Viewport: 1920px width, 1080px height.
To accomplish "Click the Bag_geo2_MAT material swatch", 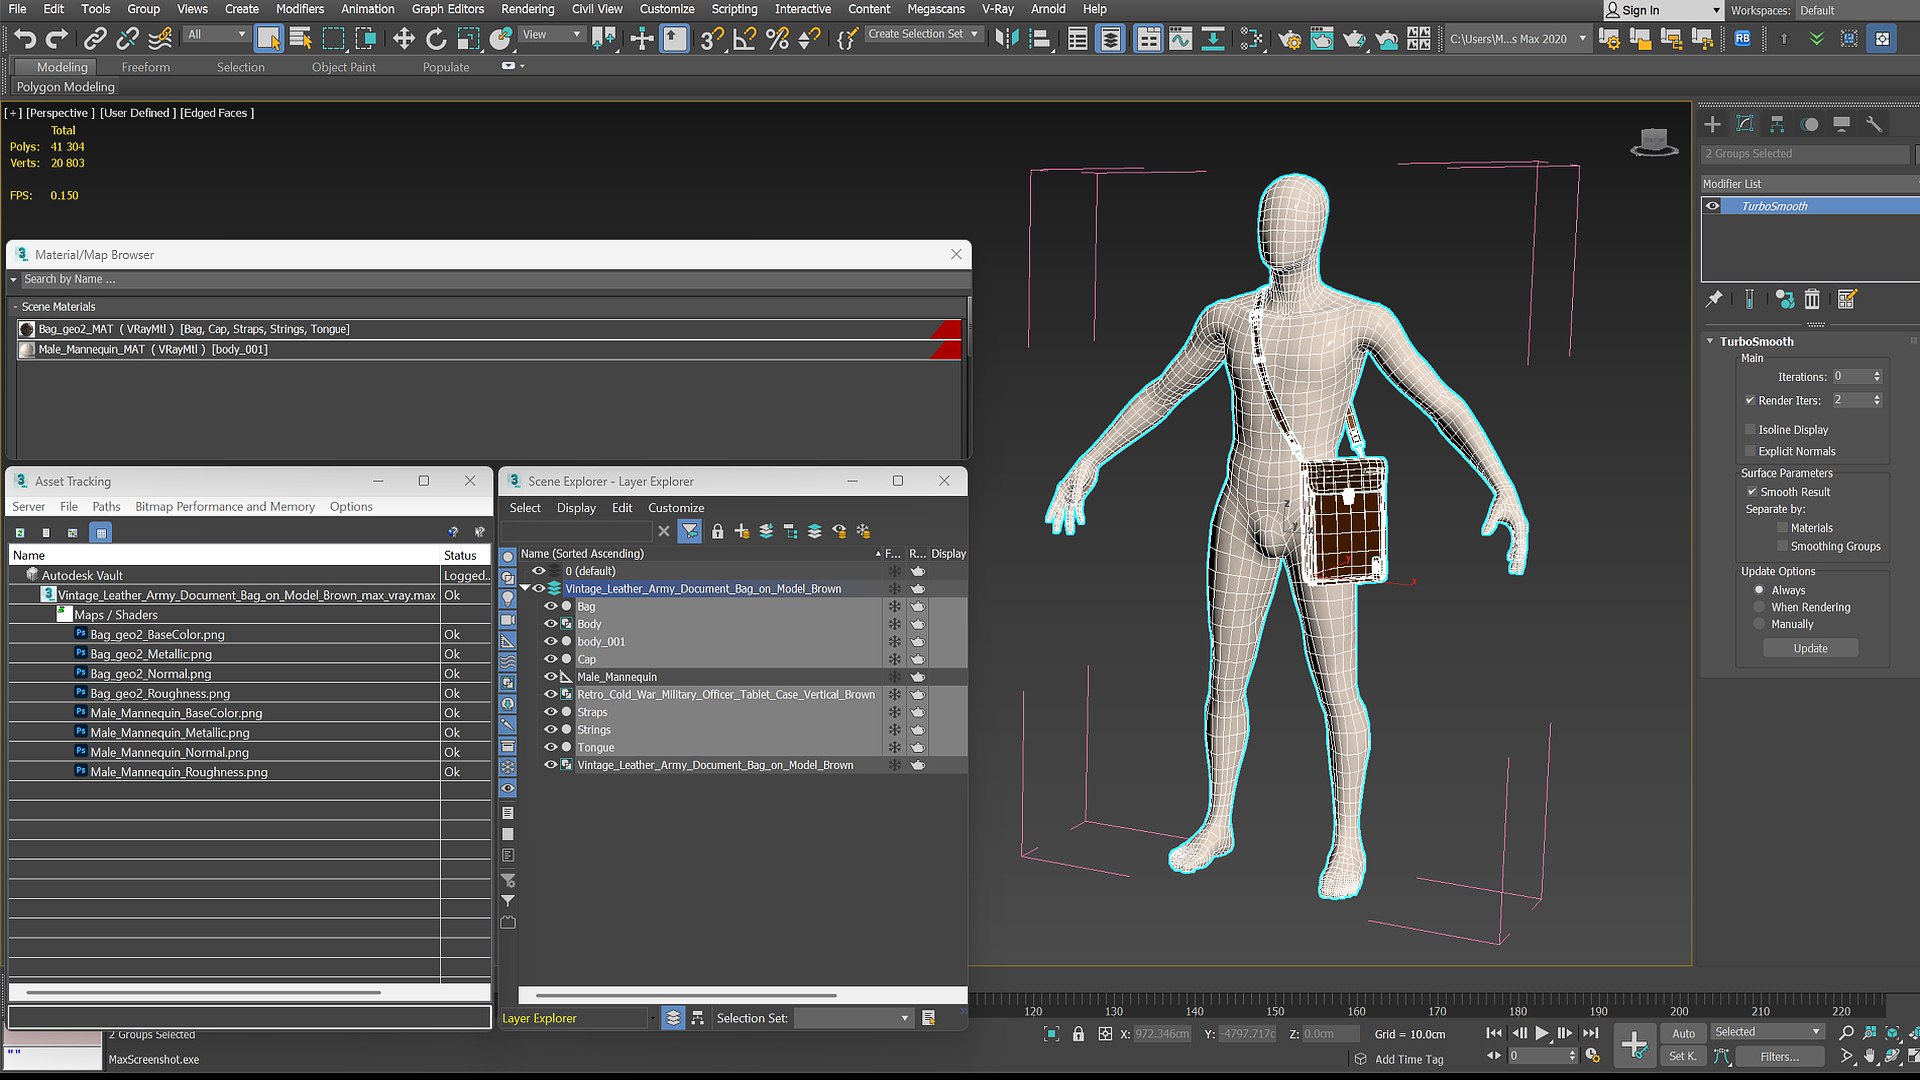I will 27,329.
